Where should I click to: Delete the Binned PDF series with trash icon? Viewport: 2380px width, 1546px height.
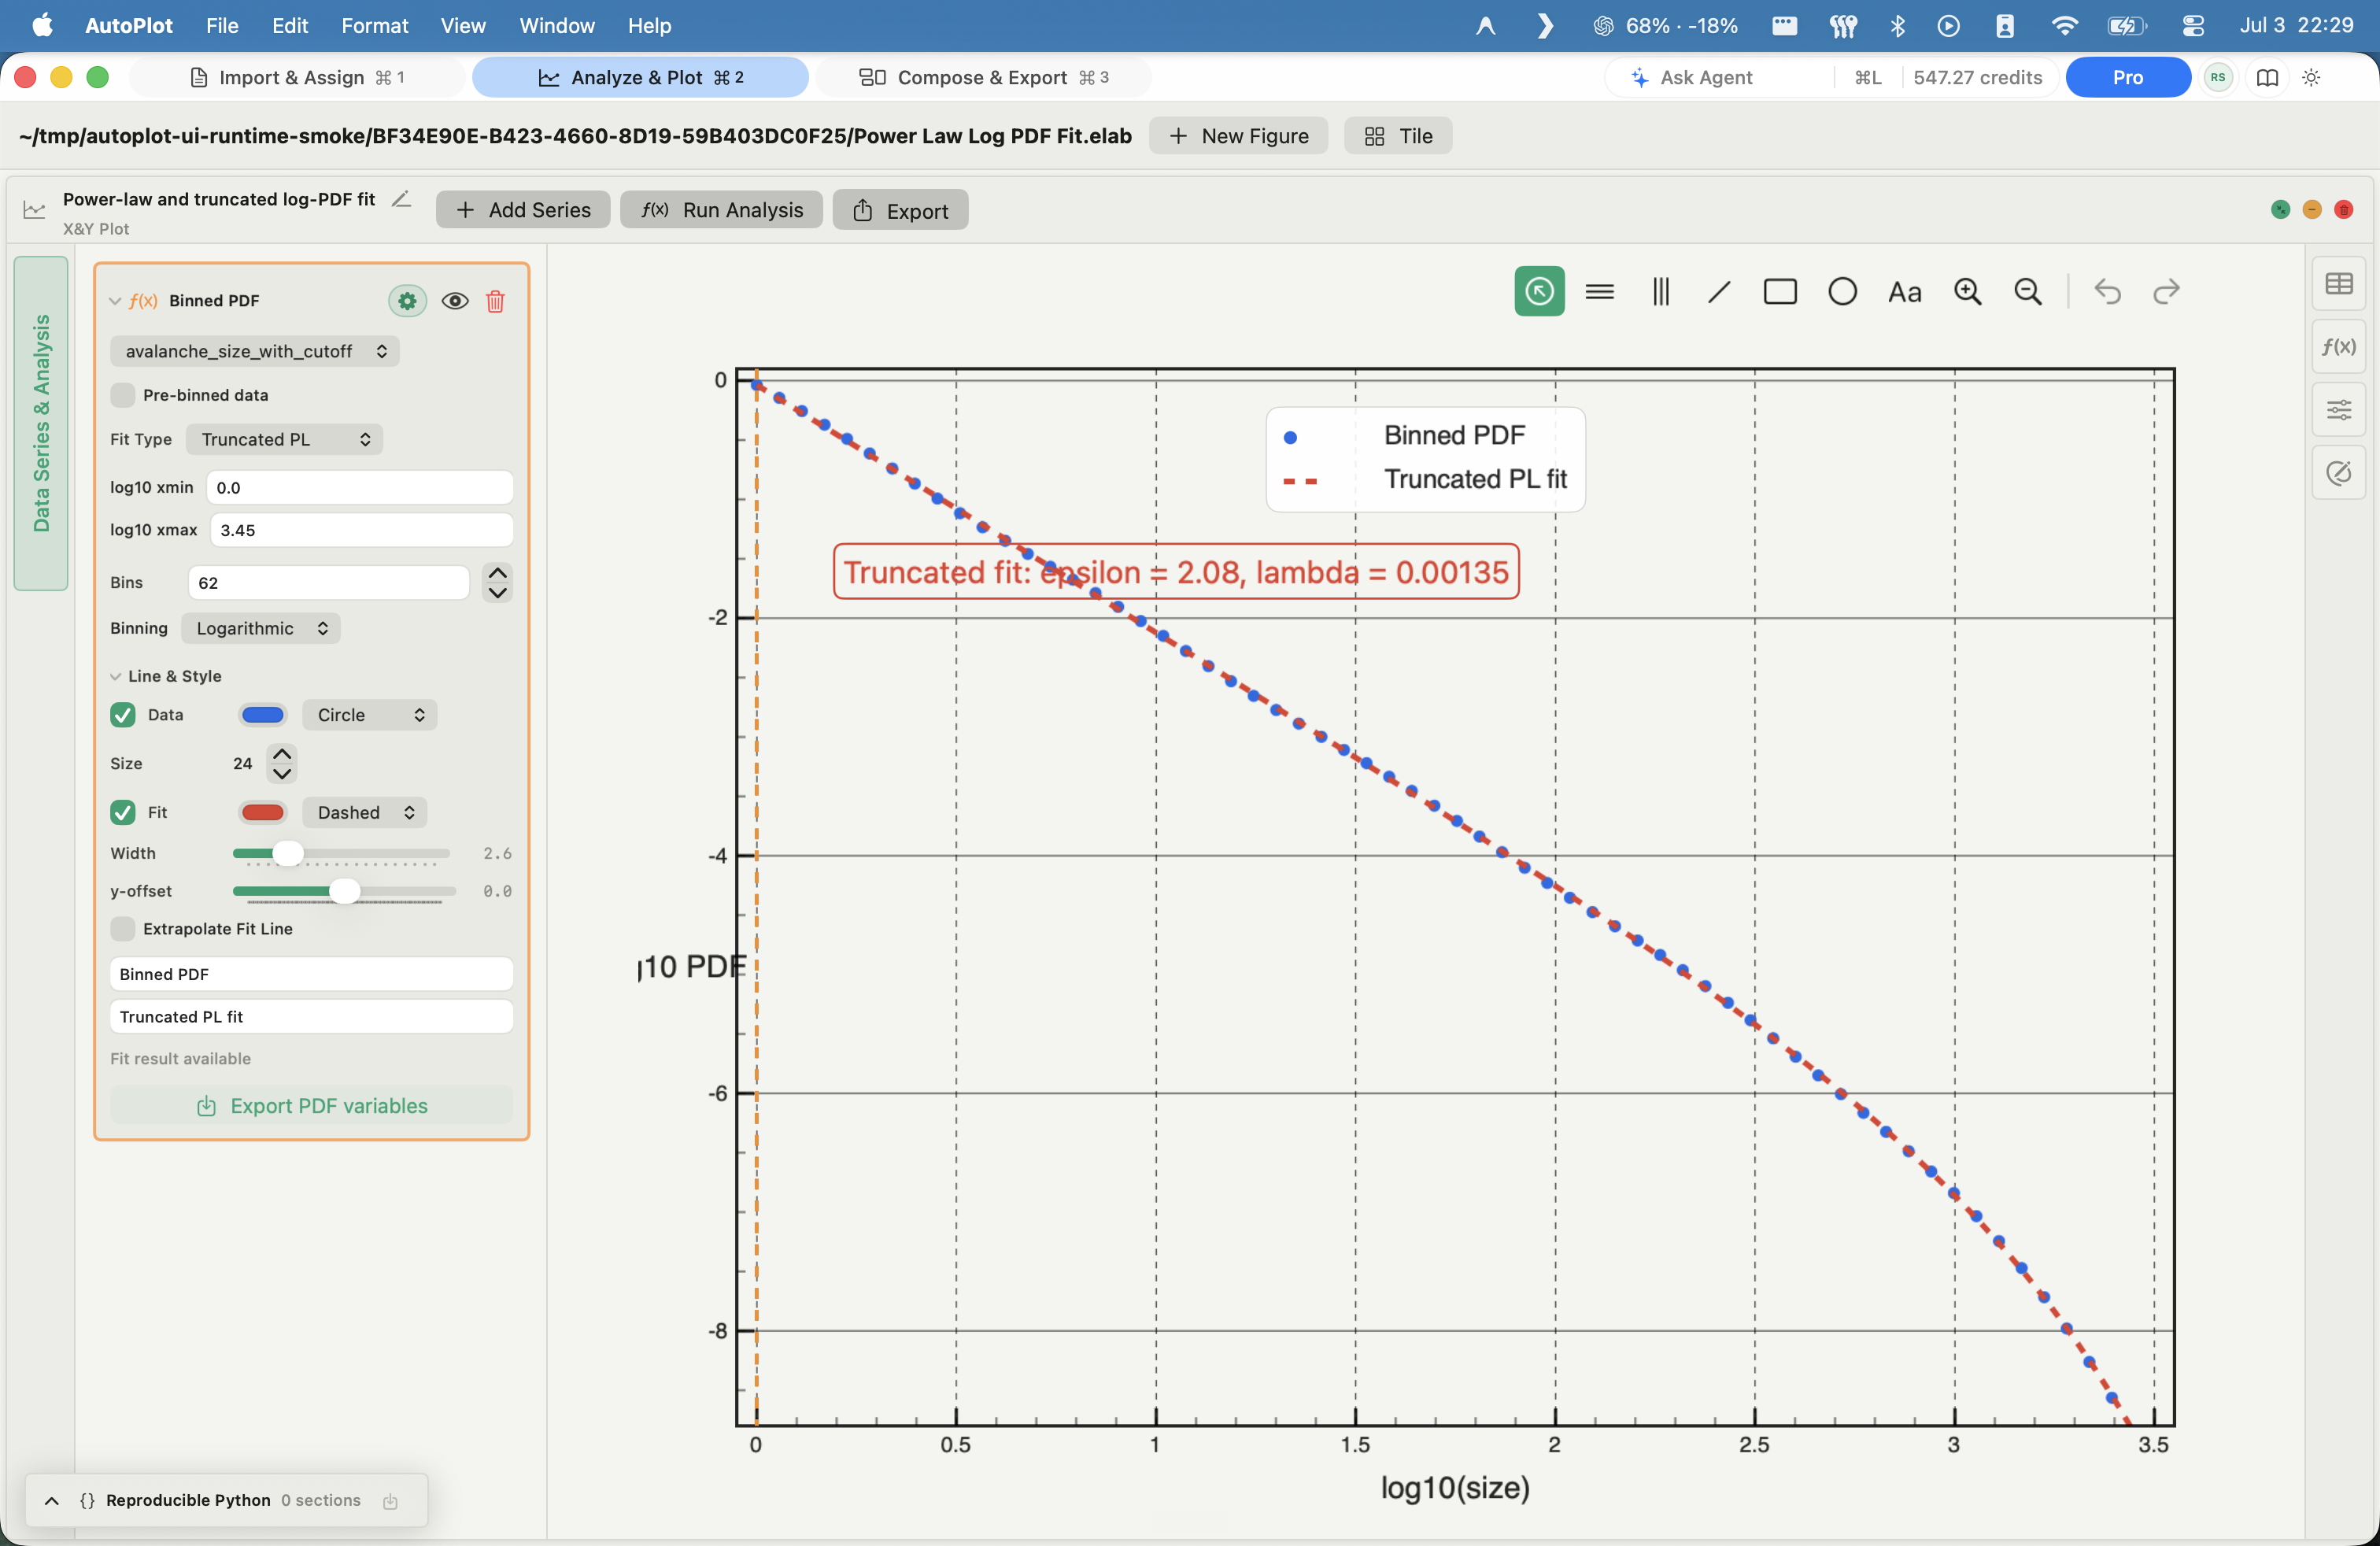point(495,301)
